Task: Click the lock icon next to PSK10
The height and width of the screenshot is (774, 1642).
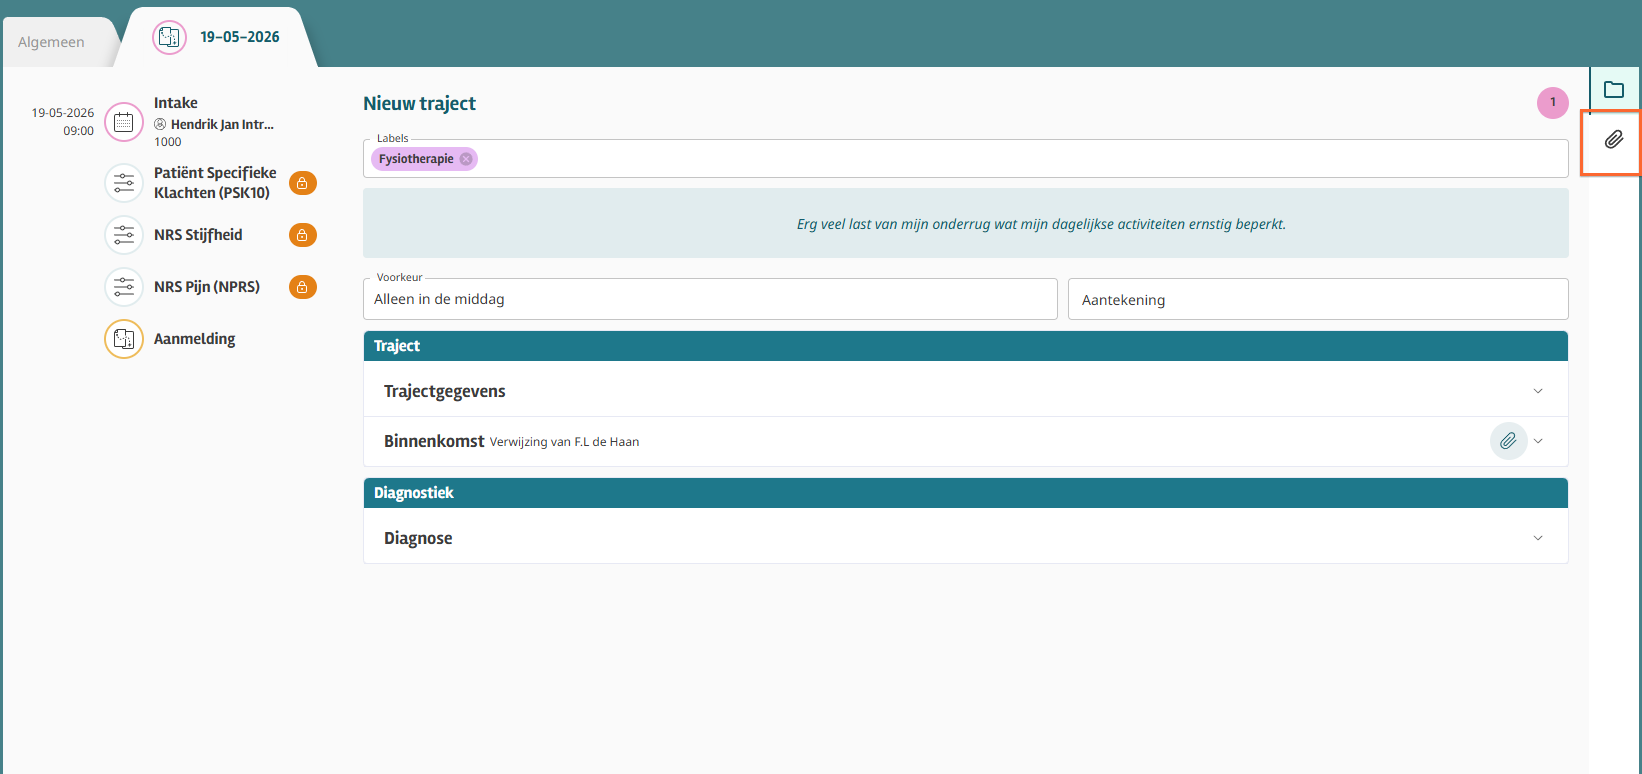Action: (302, 183)
